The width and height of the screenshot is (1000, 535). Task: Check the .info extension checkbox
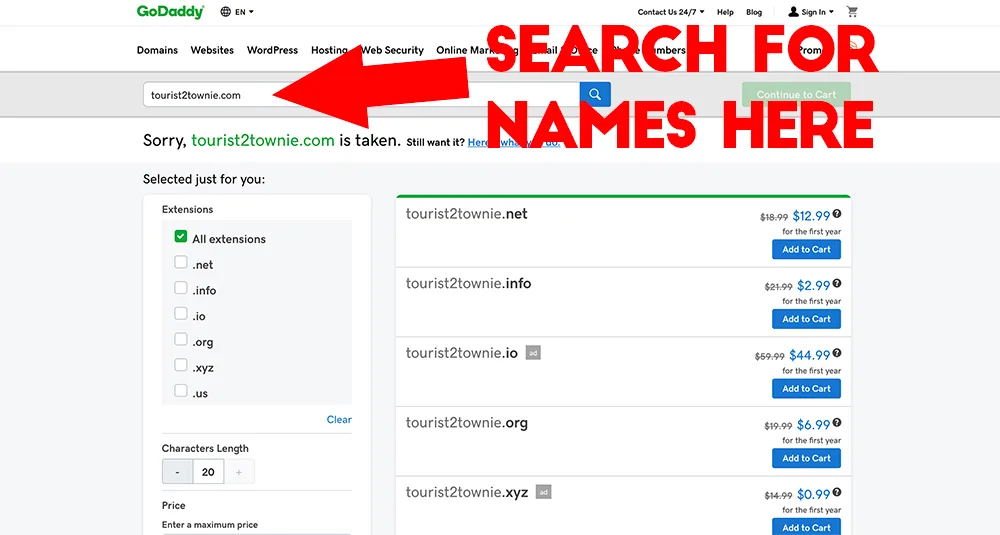(181, 288)
